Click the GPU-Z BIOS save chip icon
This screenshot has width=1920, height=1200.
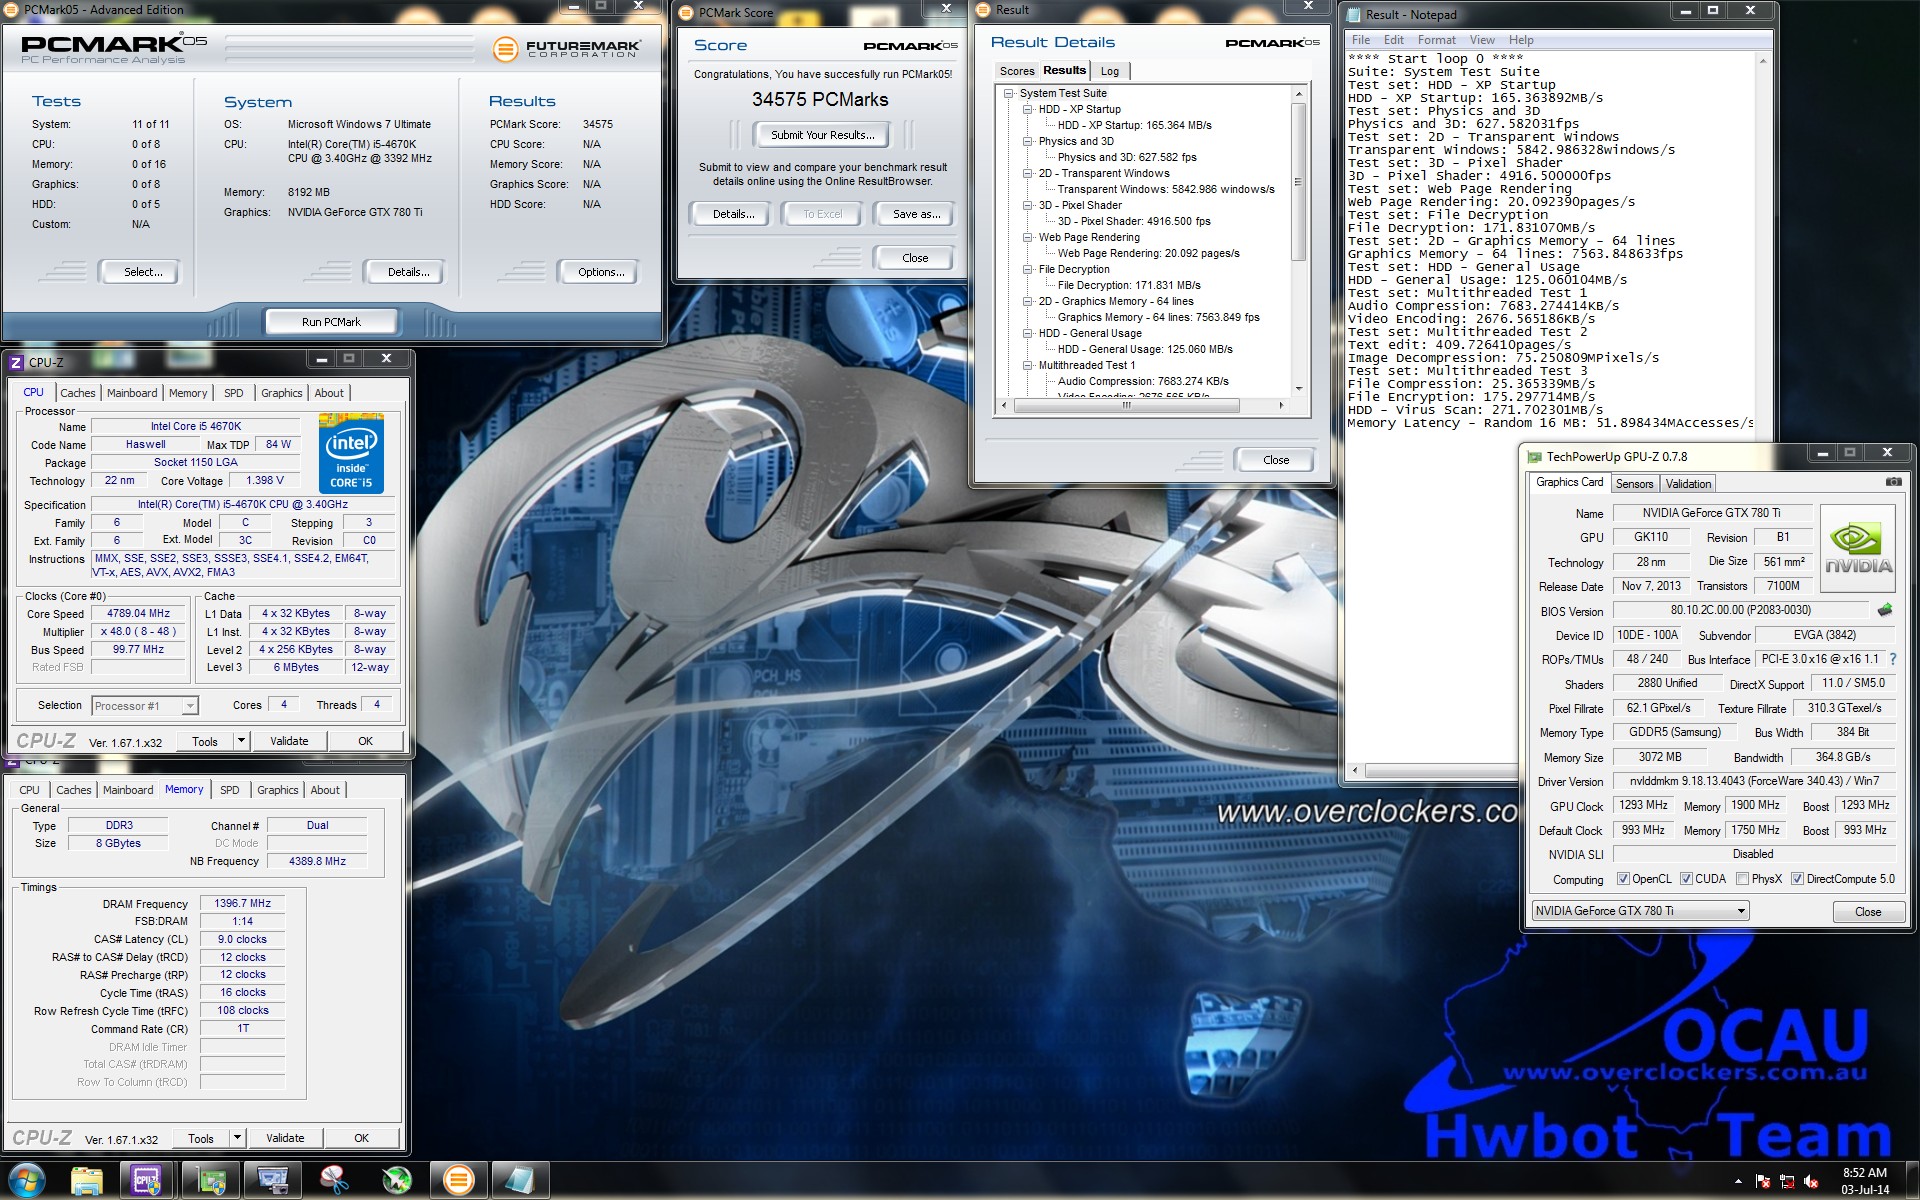(x=1885, y=609)
